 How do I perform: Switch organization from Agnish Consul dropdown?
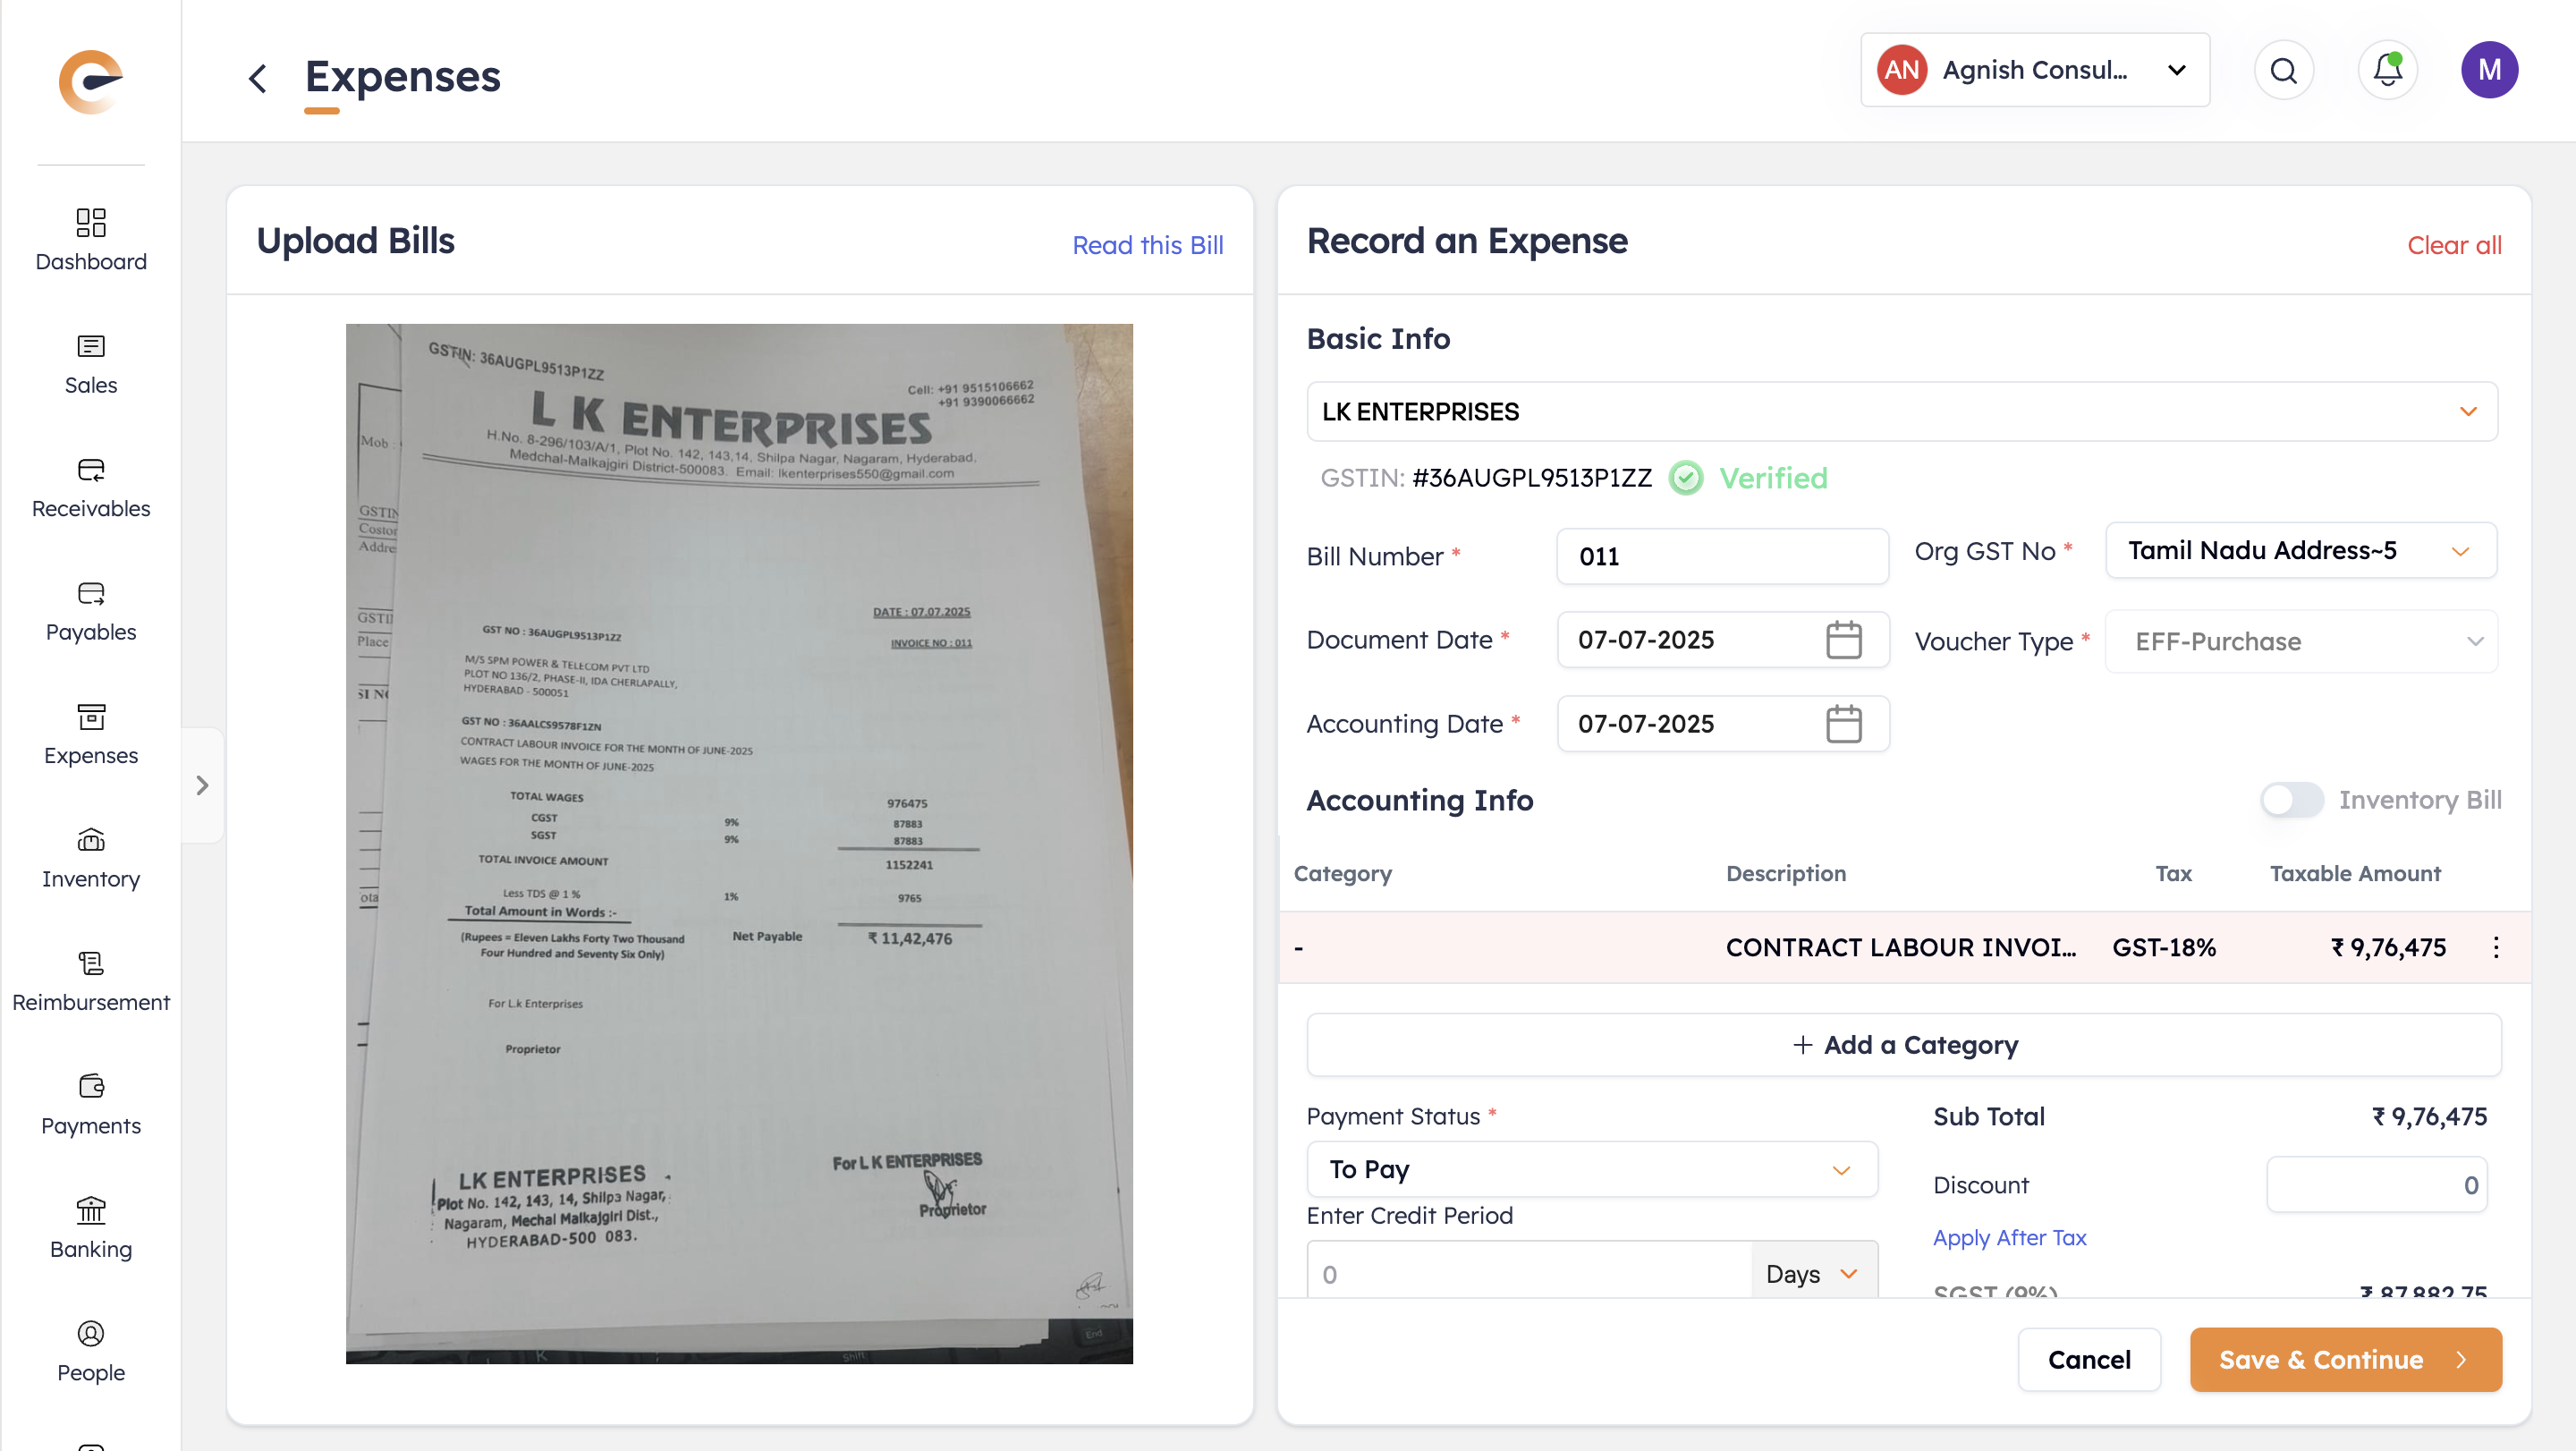(x=2034, y=70)
